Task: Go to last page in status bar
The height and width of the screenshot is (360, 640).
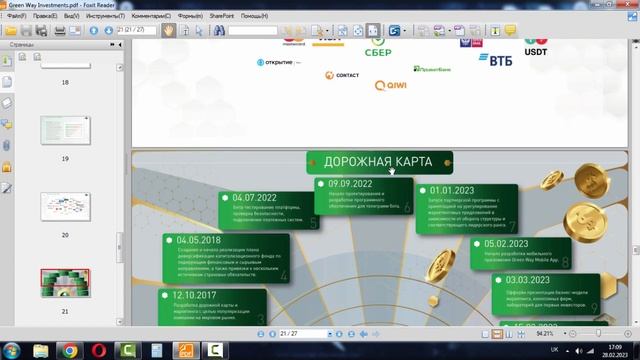Action: 351,334
